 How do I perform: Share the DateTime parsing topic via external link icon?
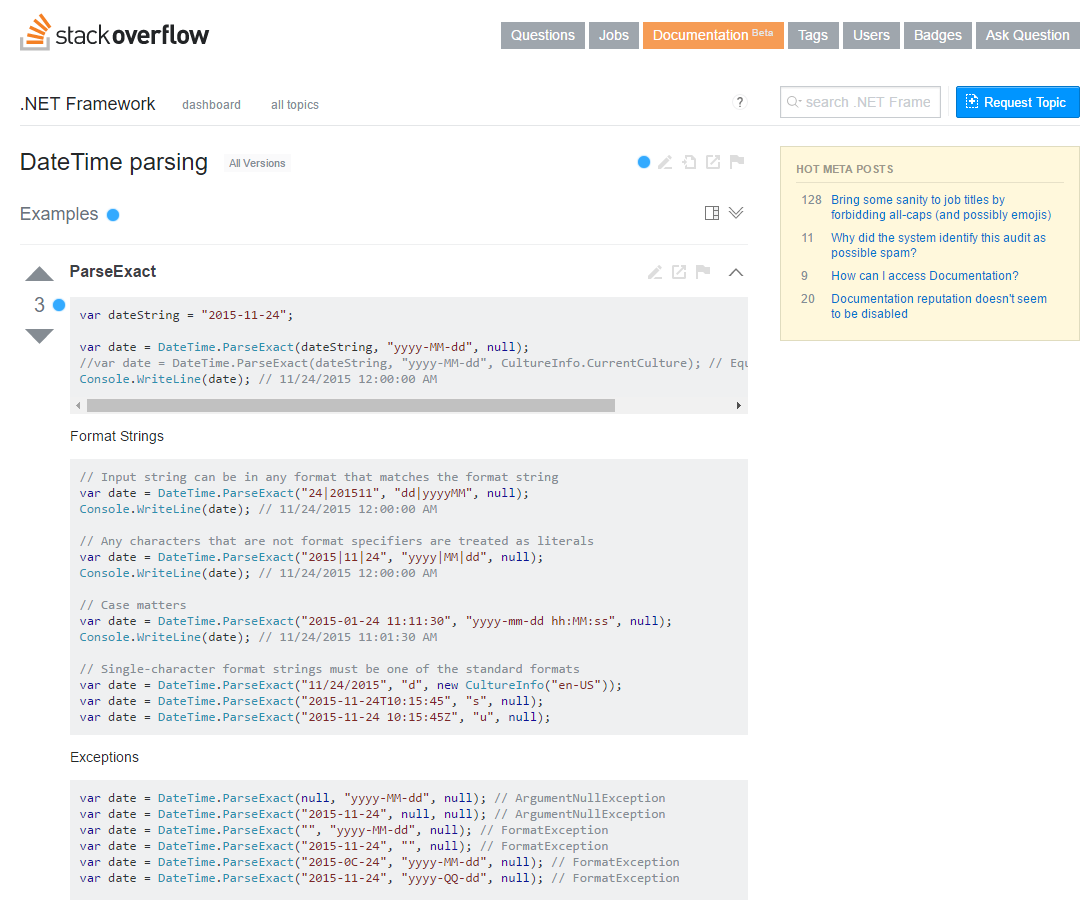pos(712,162)
